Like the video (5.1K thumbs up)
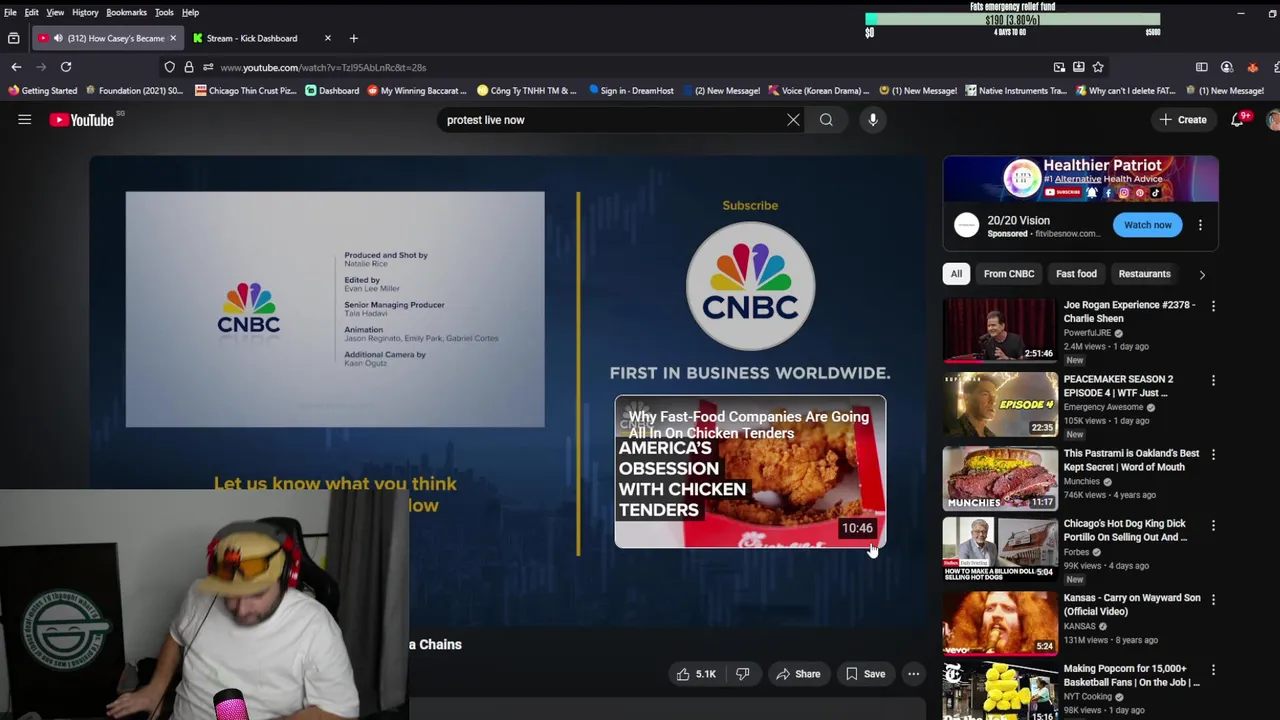Screen dimensions: 1280x720 695,674
